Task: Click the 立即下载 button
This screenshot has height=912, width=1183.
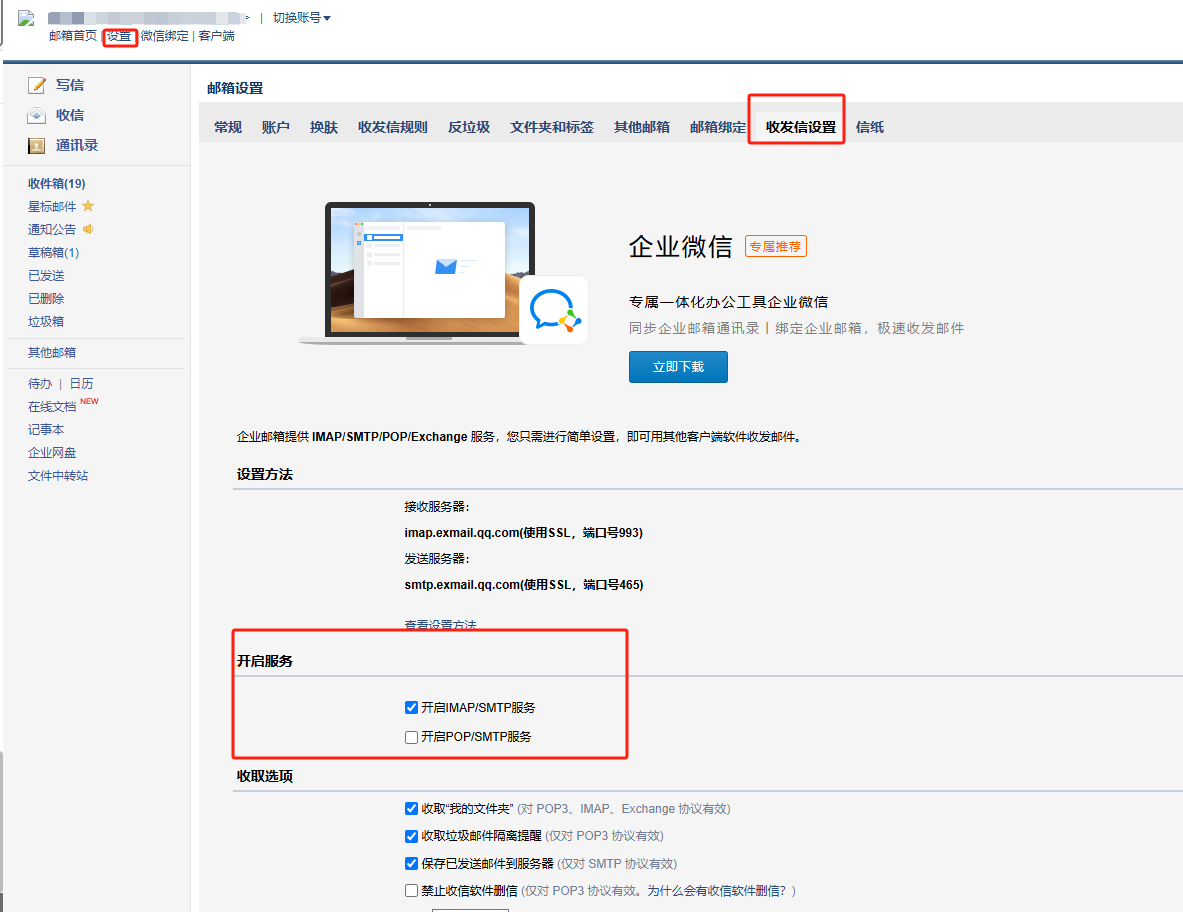Action: coord(678,367)
